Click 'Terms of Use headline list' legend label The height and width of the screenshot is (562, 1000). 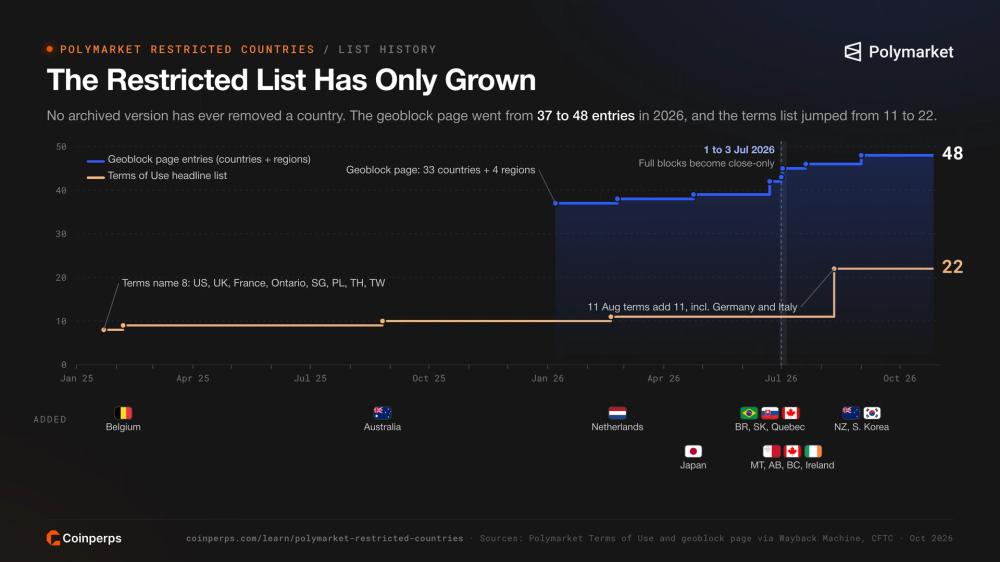pyautogui.click(x=167, y=175)
